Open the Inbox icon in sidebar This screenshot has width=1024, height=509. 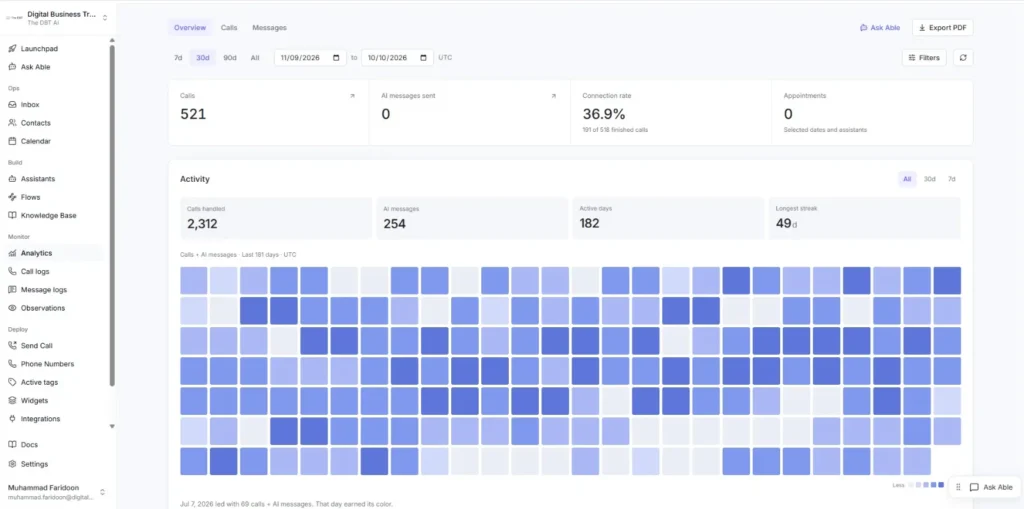tap(12, 105)
